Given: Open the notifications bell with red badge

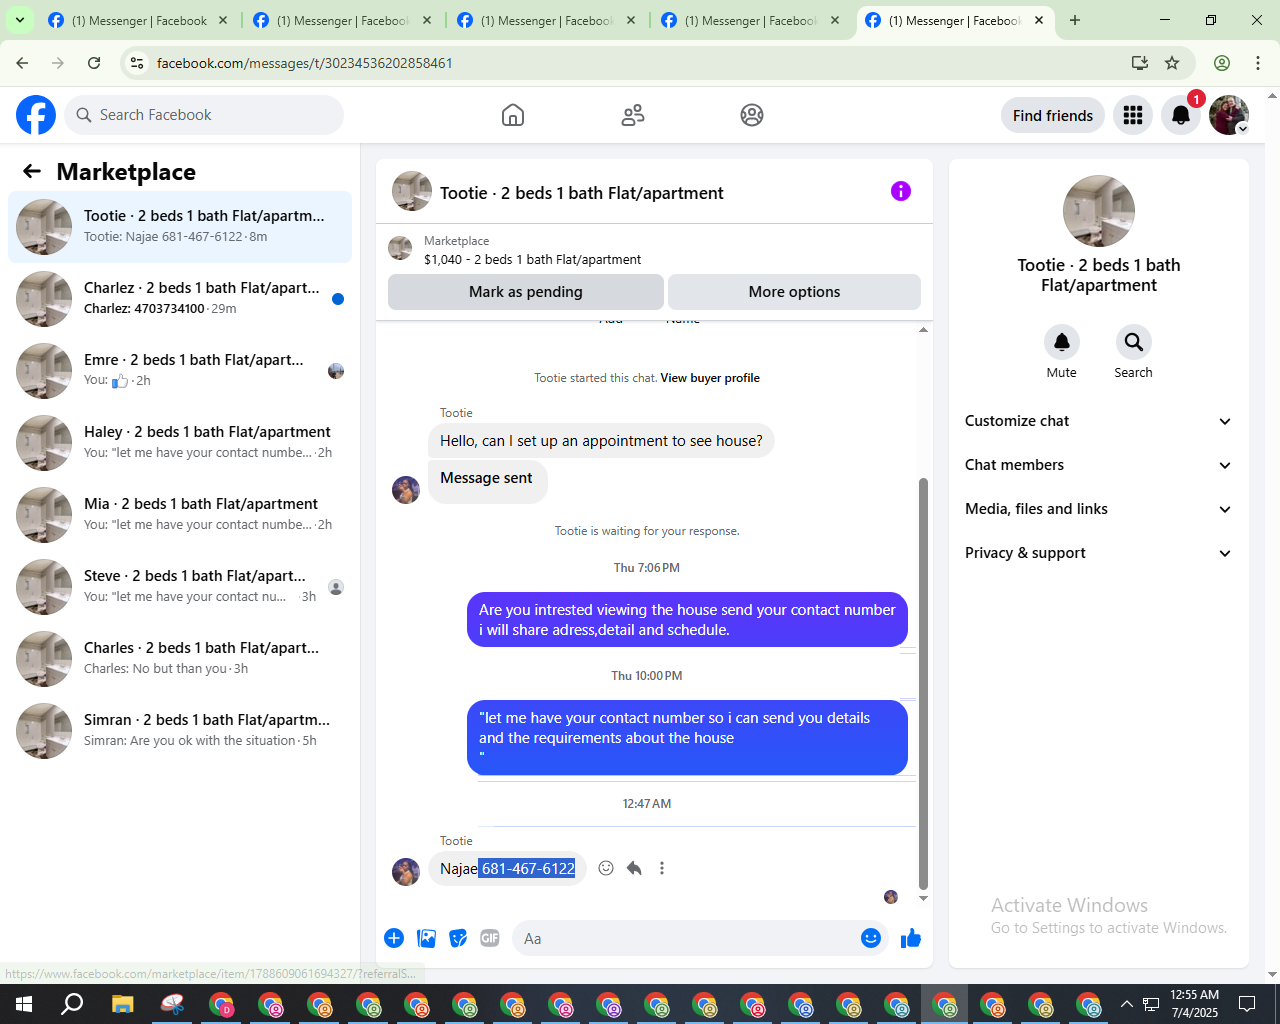Looking at the screenshot, I should [1181, 115].
